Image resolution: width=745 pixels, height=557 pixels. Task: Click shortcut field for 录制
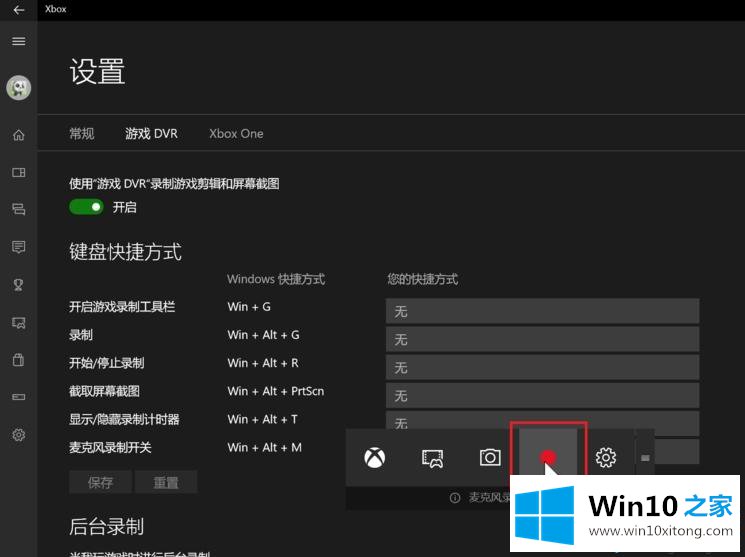pyautogui.click(x=542, y=339)
